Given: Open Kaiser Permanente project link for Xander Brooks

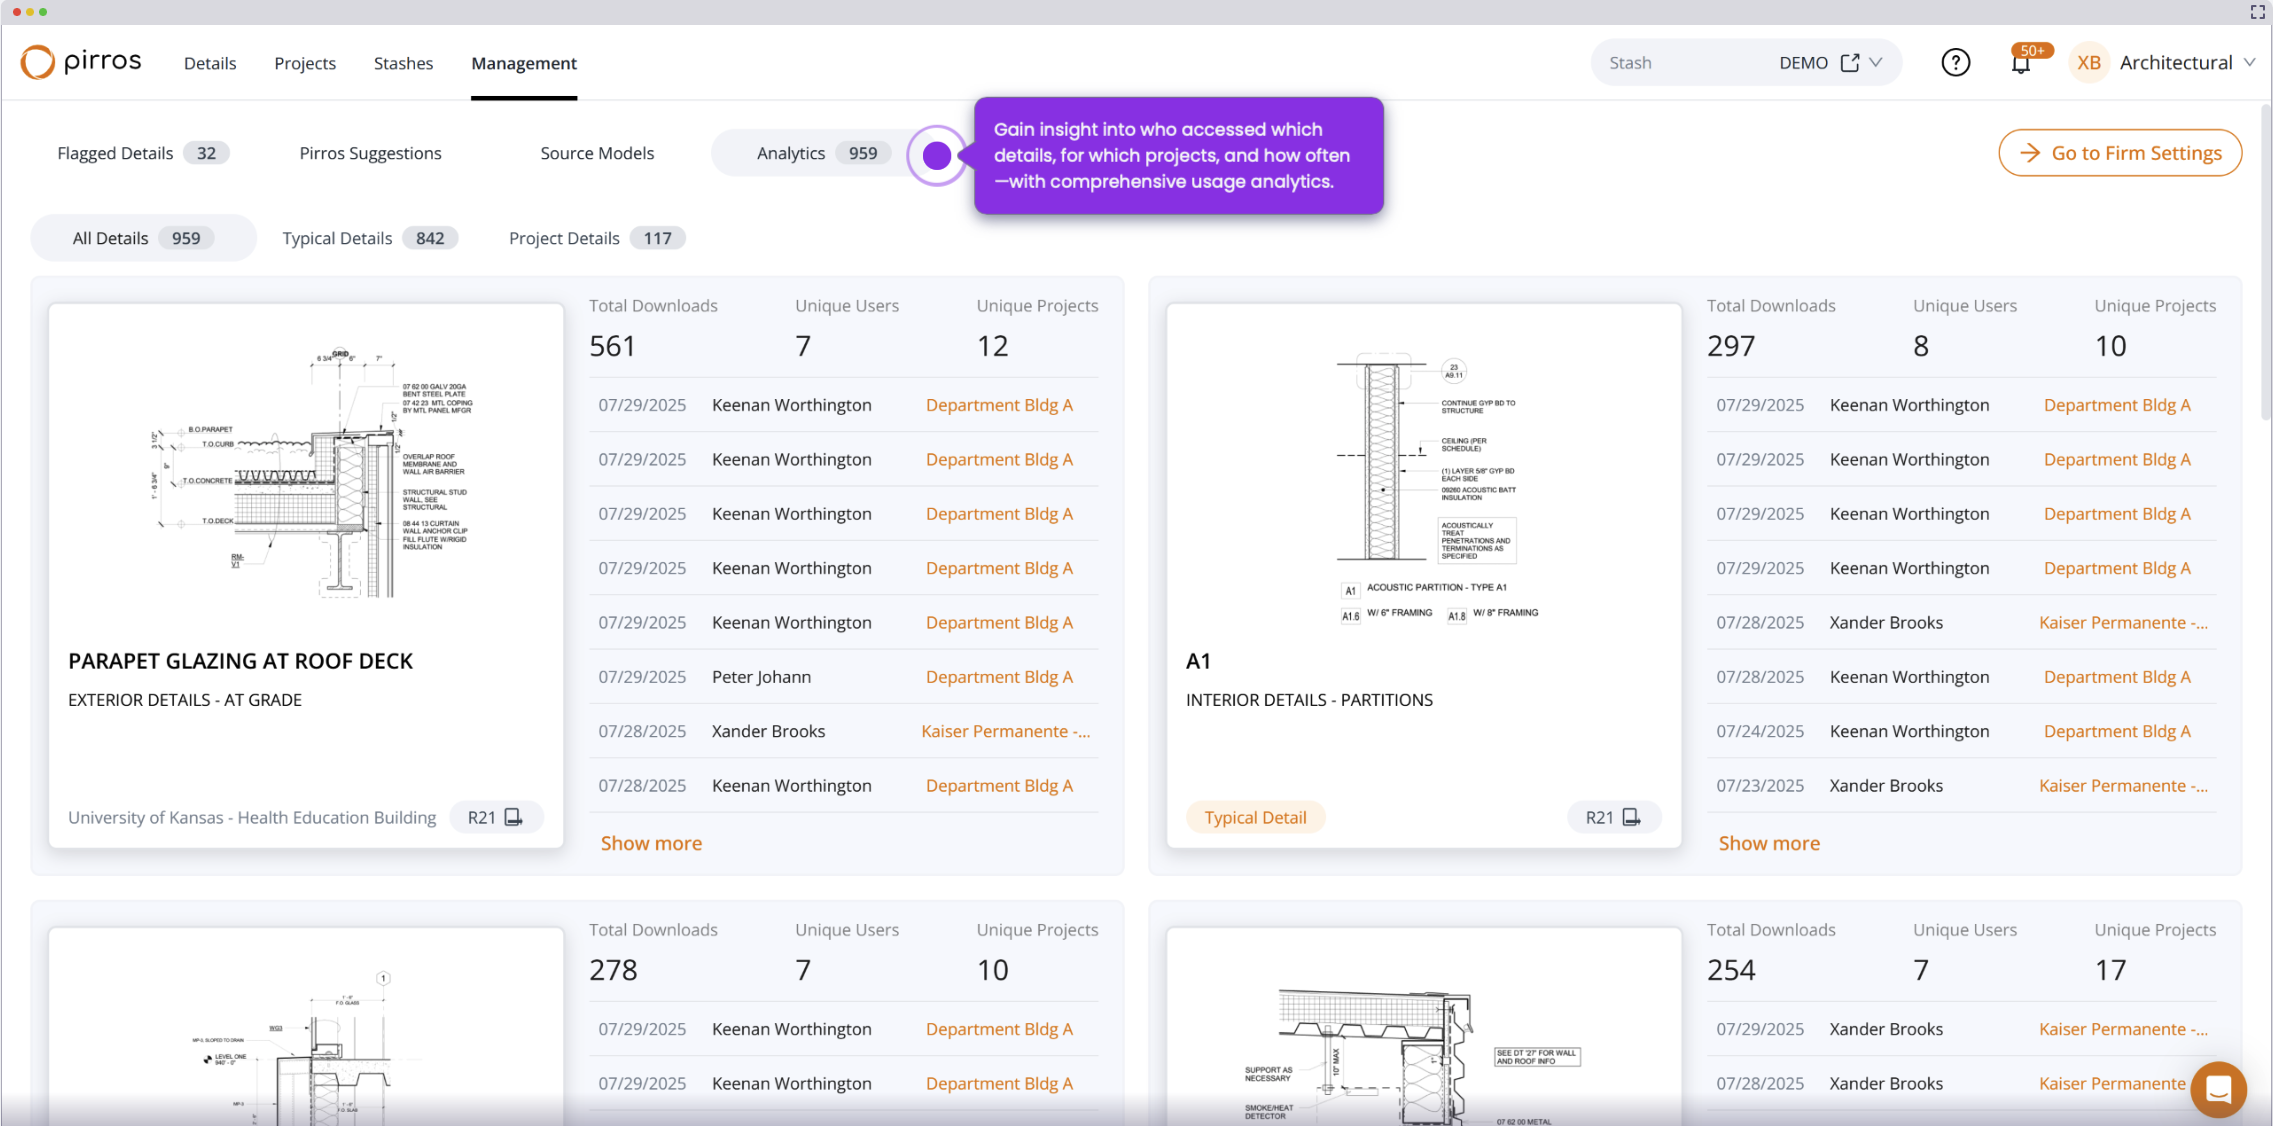Looking at the screenshot, I should [x=1005, y=731].
